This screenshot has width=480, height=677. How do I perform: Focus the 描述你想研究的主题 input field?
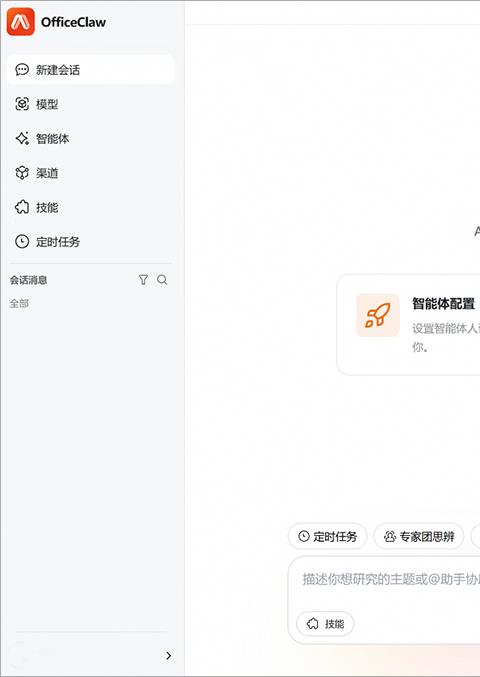[x=391, y=579]
